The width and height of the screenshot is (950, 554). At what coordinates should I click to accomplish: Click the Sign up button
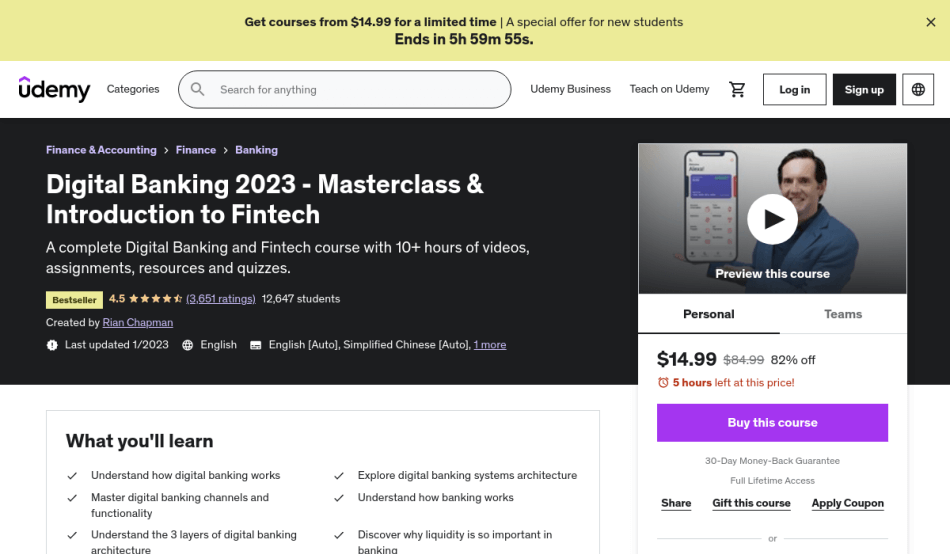click(864, 89)
